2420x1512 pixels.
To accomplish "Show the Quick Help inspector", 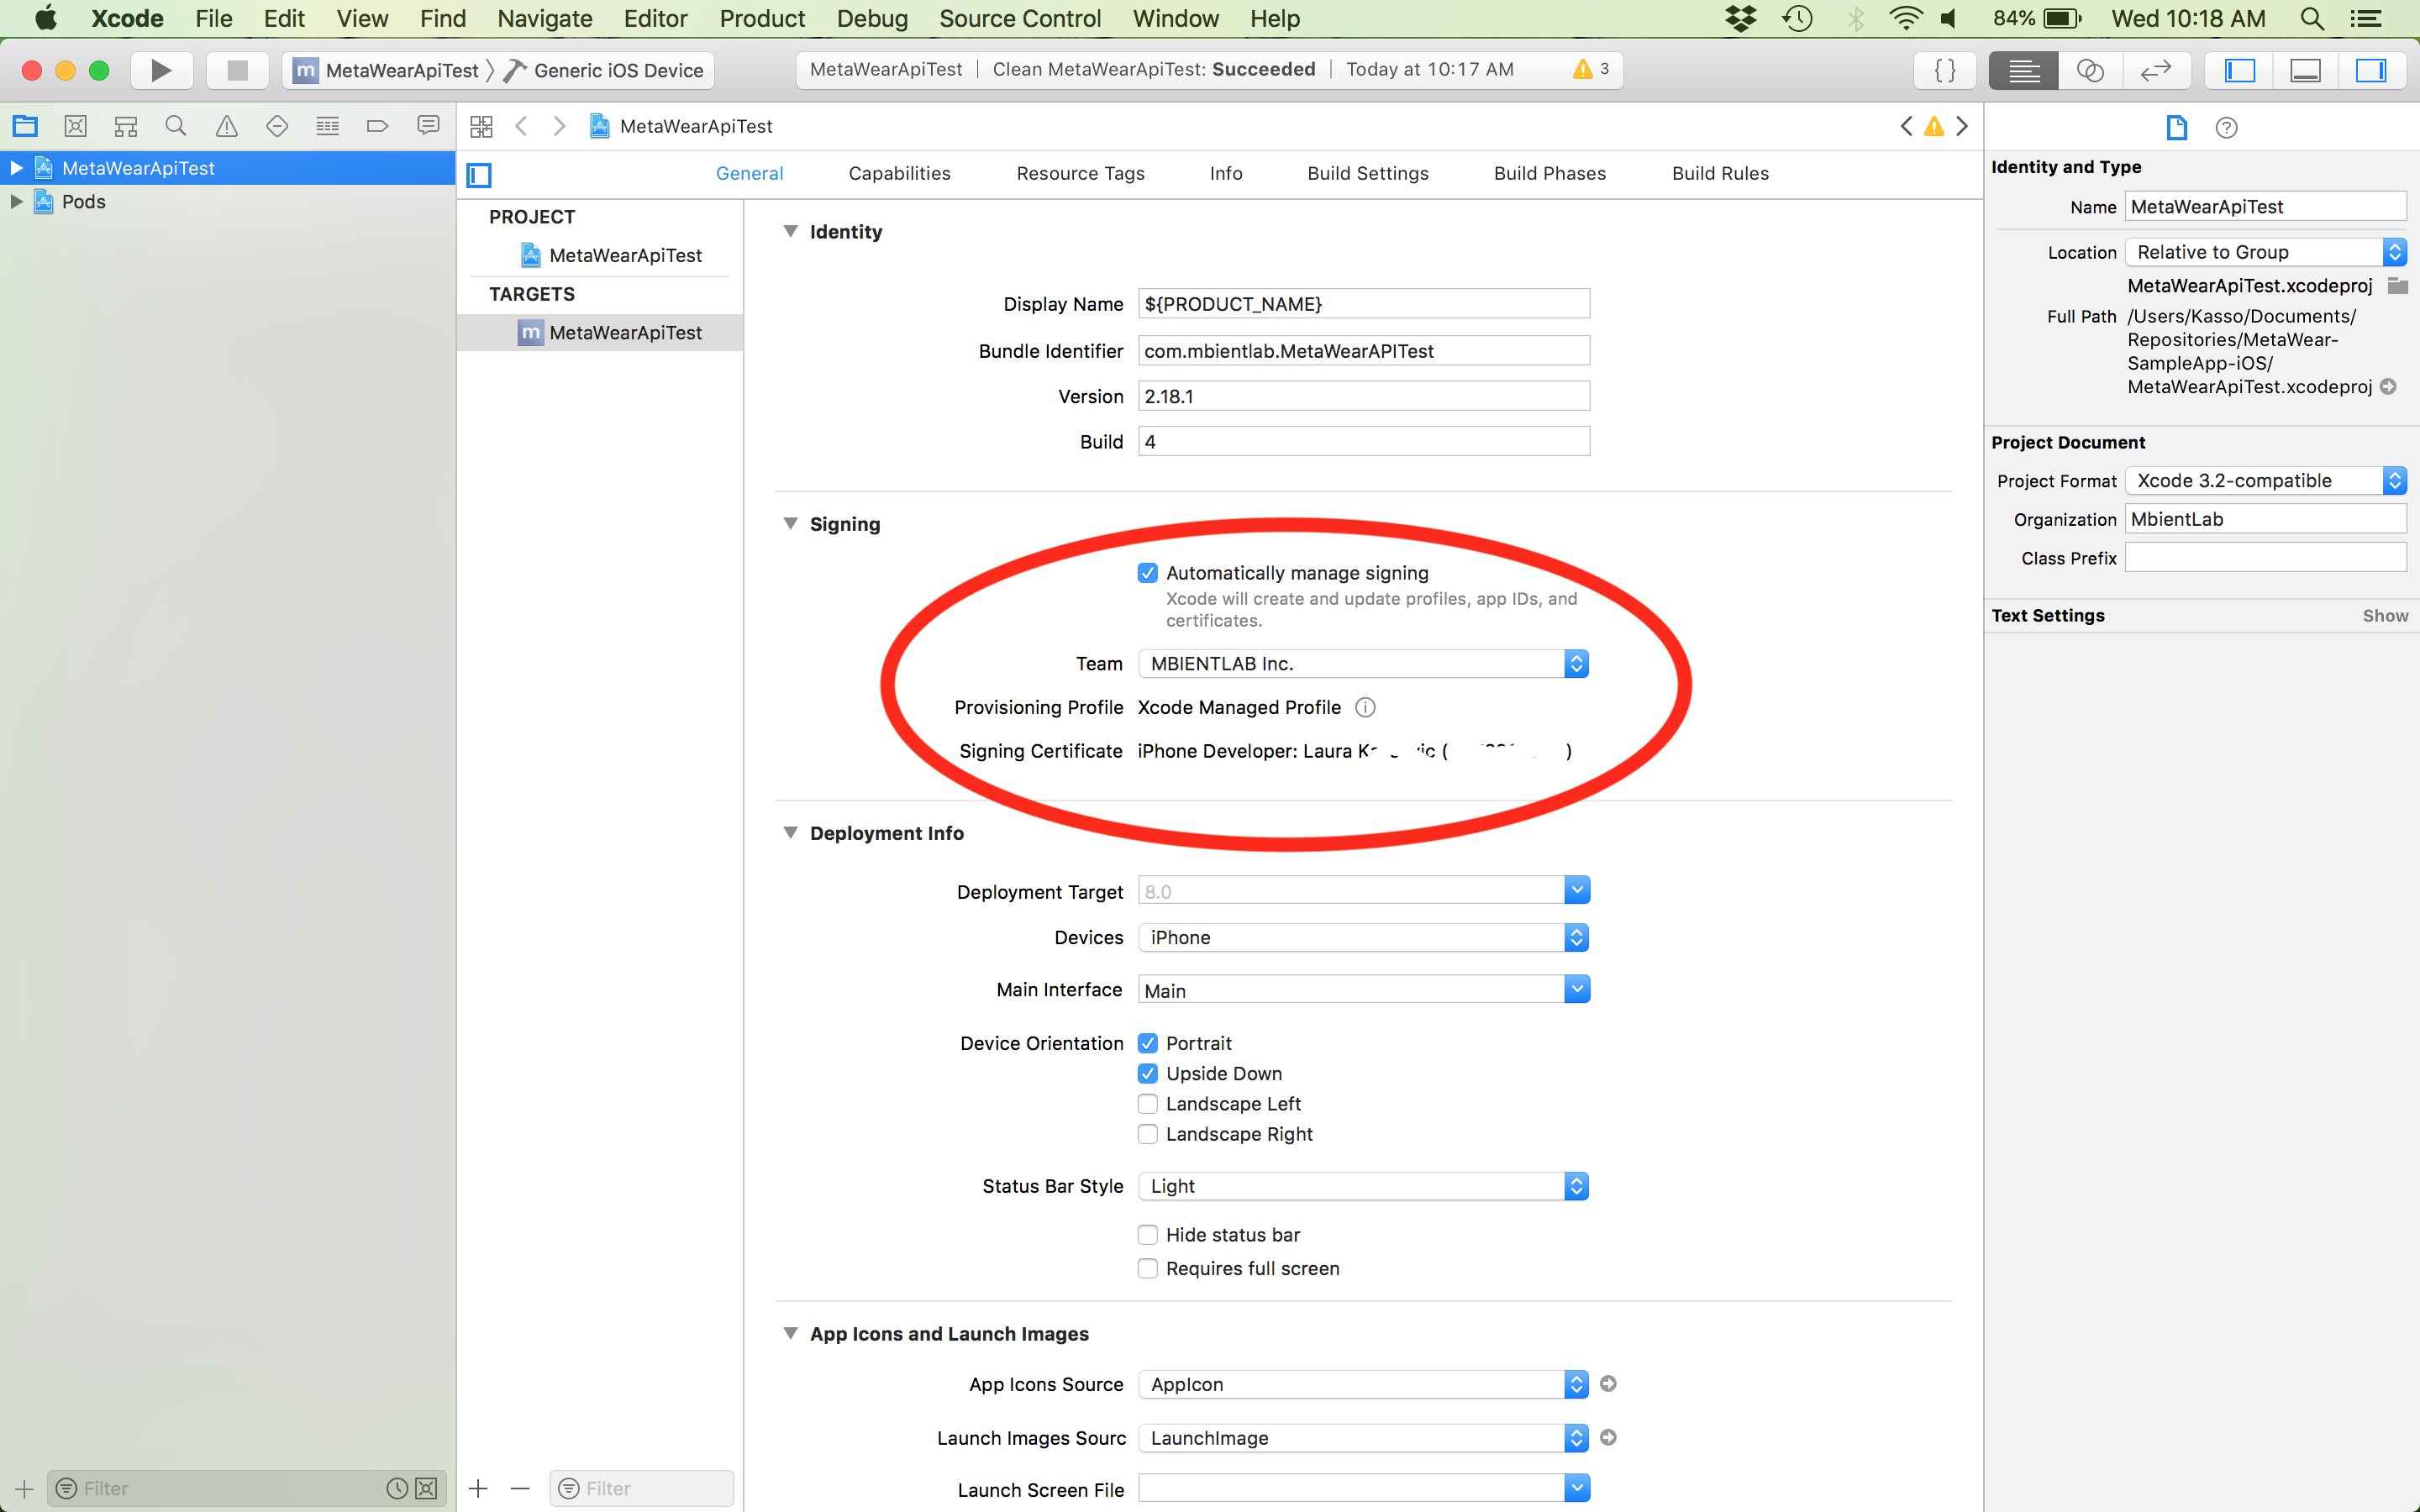I will (x=2226, y=127).
